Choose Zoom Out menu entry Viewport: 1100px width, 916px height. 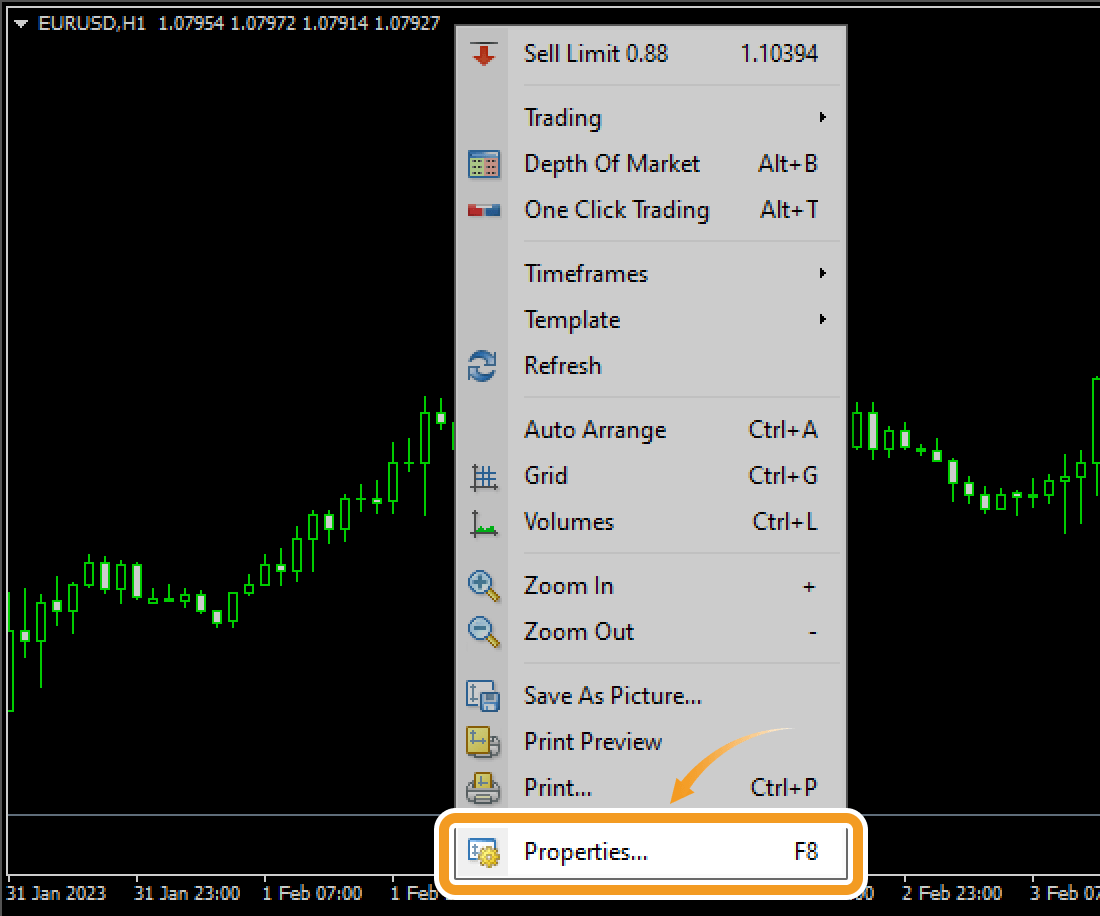click(651, 631)
